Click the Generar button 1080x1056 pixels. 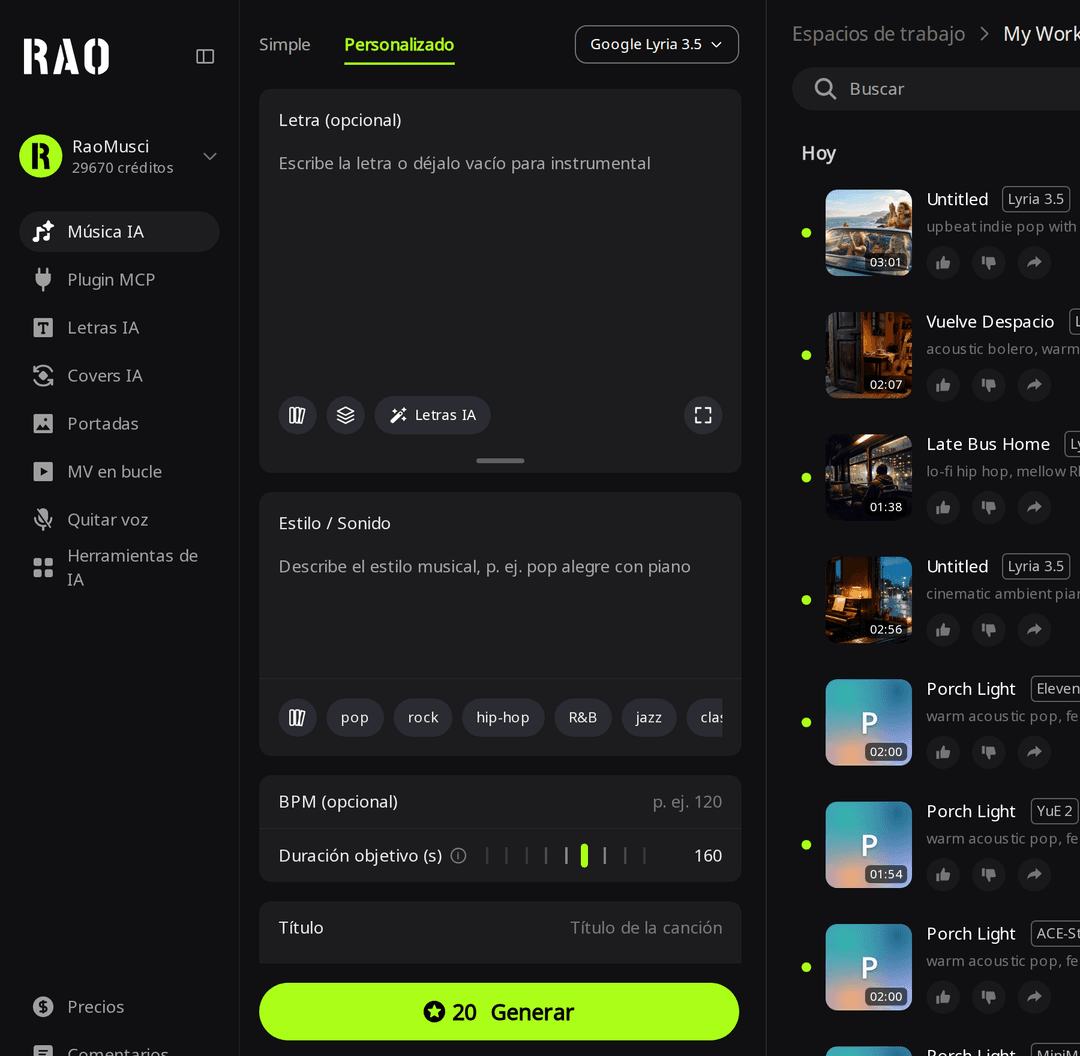pos(499,1011)
